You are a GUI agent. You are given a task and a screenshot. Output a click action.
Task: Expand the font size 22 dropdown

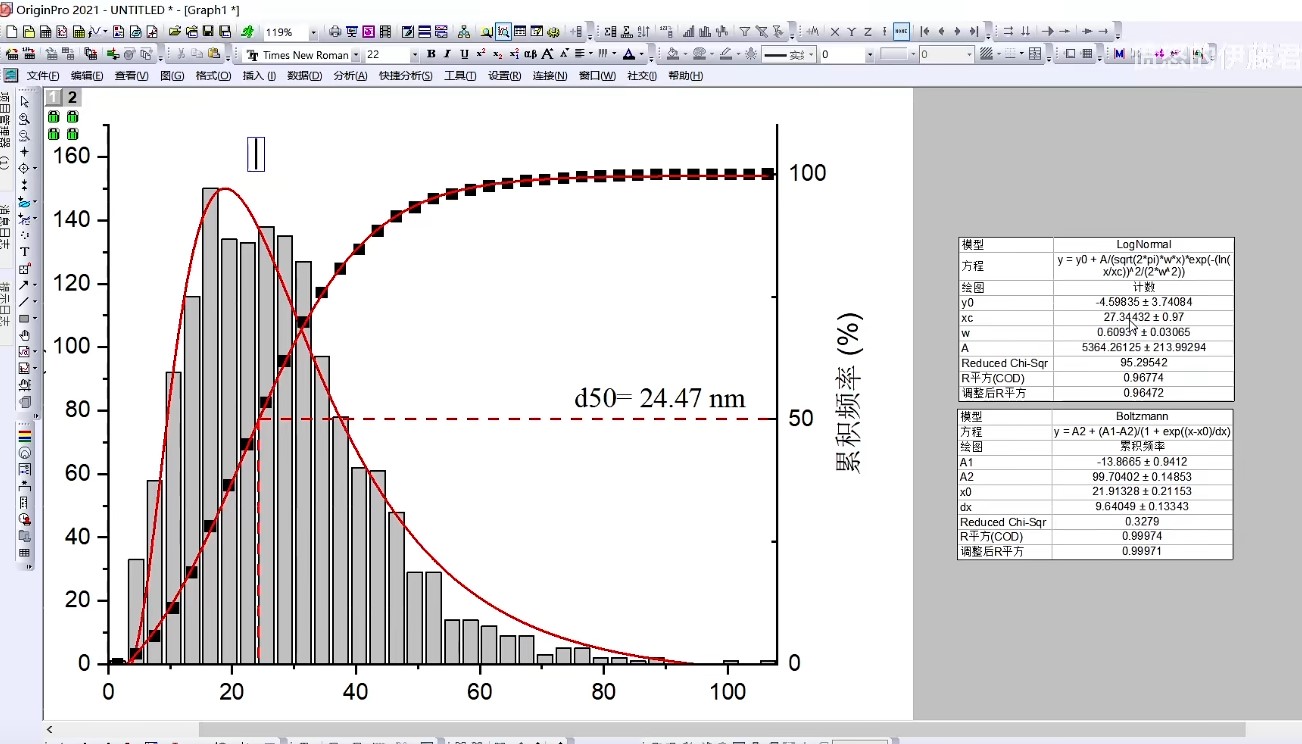415,55
